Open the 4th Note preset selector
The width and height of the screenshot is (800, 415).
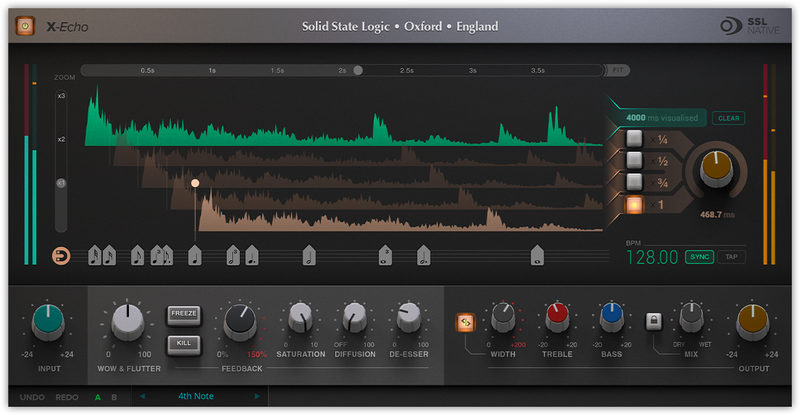pyautogui.click(x=199, y=397)
